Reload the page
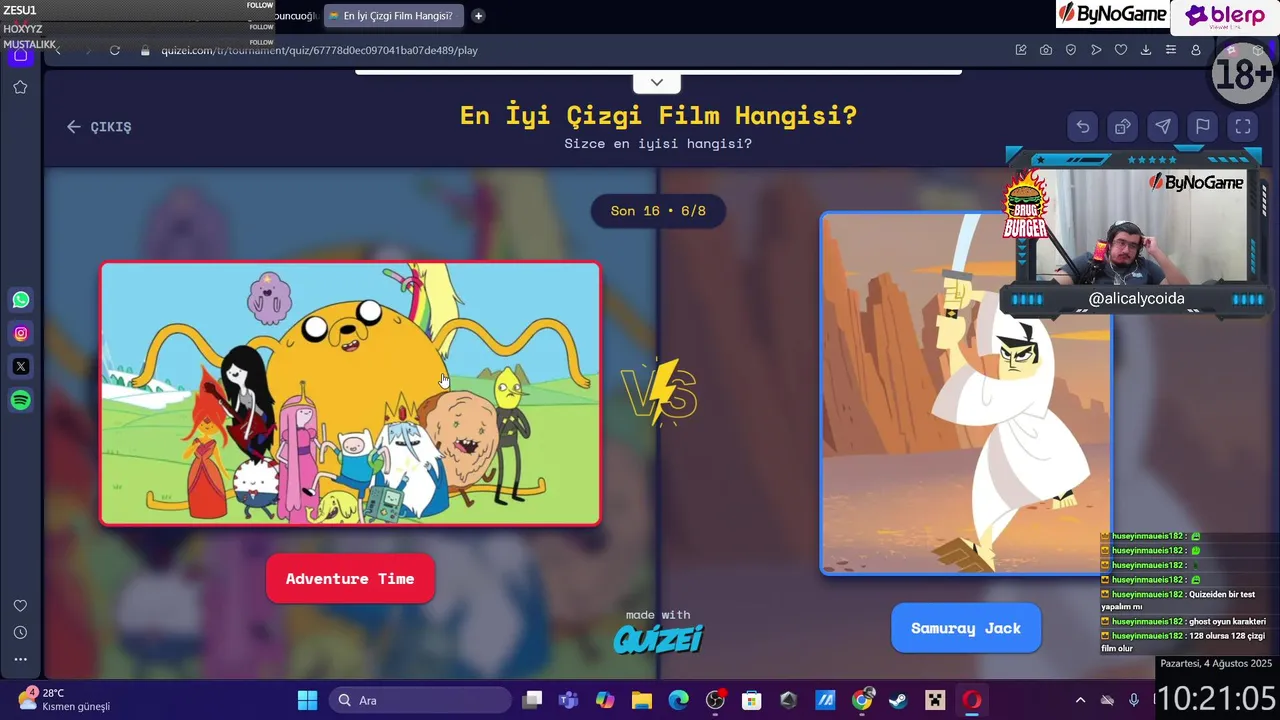Viewport: 1280px width, 720px height. pyautogui.click(x=115, y=50)
